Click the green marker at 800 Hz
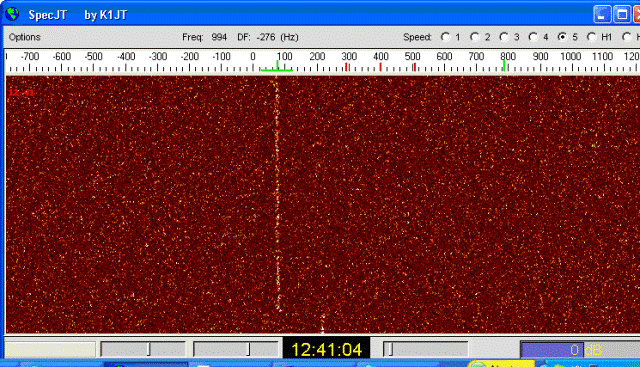 coord(504,66)
